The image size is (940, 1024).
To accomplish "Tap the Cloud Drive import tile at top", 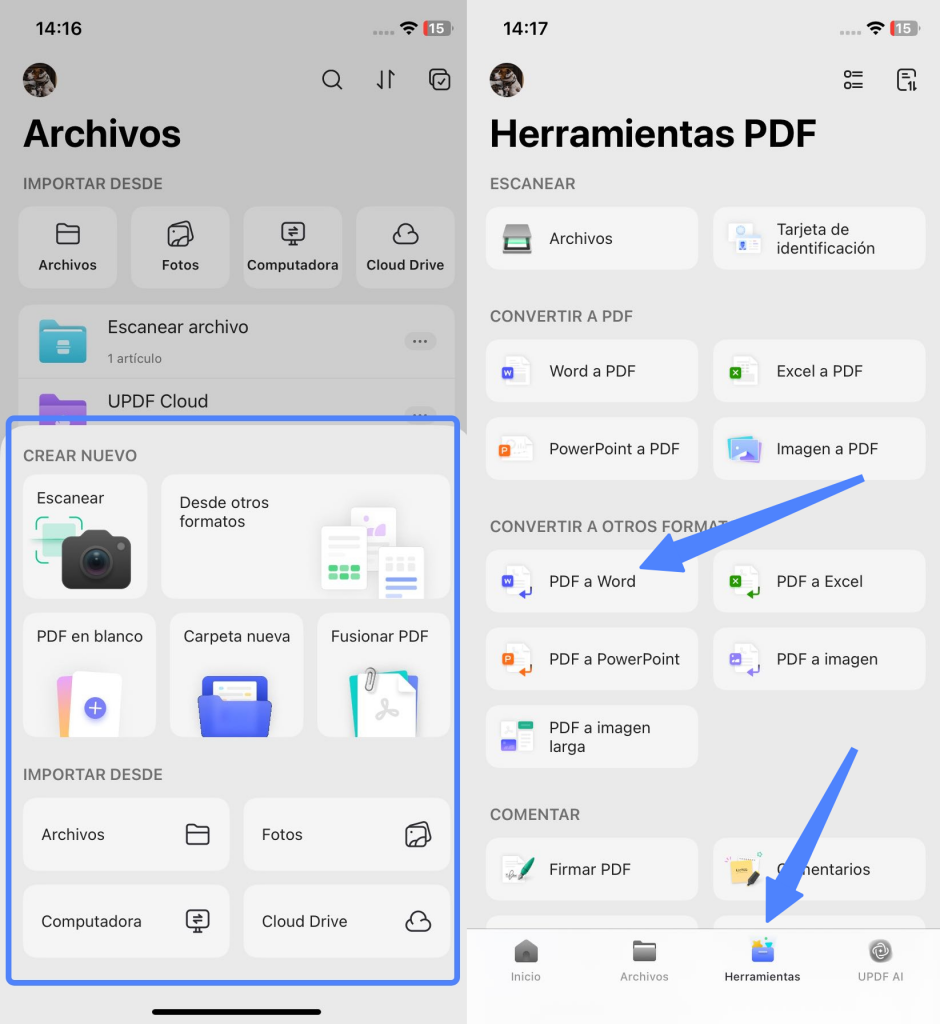I will (x=405, y=248).
